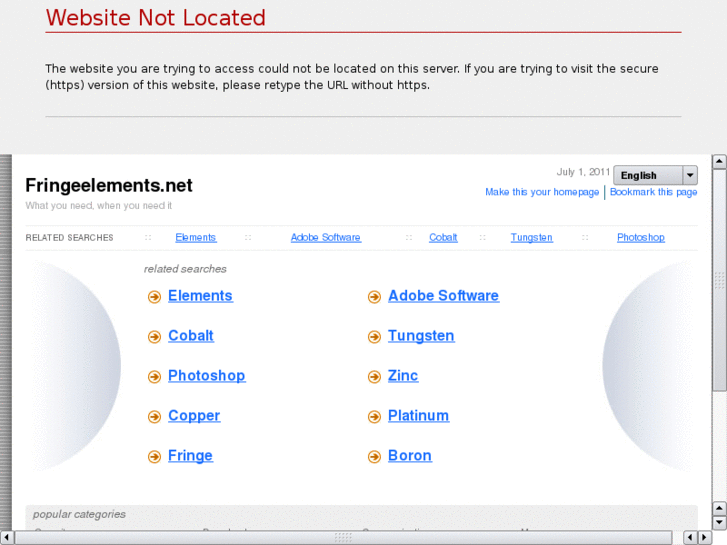Click the orange arrow icon beside Zinc
The height and width of the screenshot is (545, 727).
[x=374, y=377]
